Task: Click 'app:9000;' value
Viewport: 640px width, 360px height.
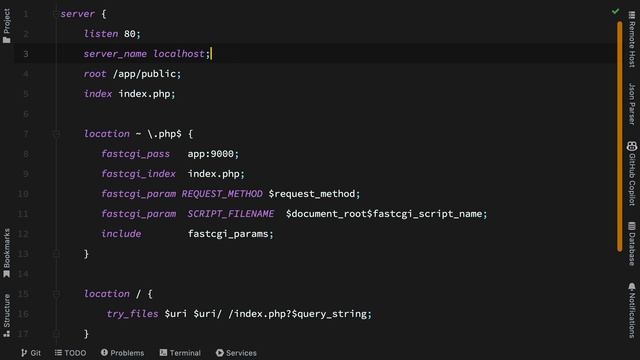Action: (213, 154)
